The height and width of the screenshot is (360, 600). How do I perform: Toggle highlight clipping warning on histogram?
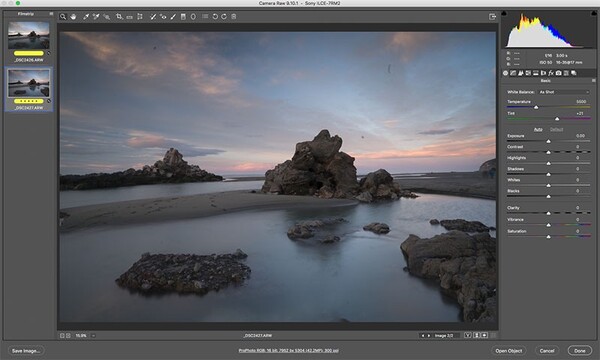(594, 13)
